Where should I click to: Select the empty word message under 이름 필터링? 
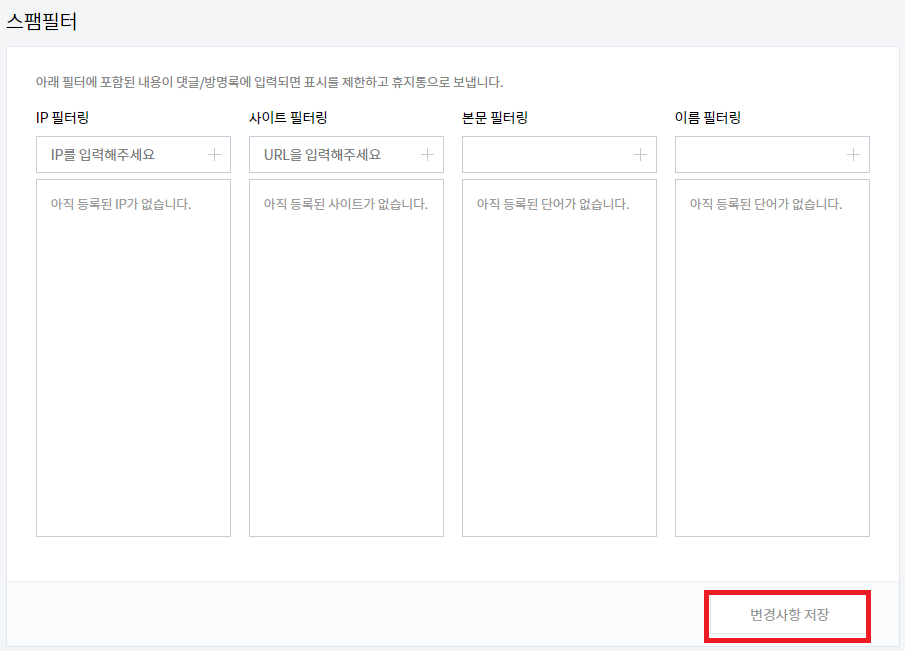pyautogui.click(x=765, y=204)
